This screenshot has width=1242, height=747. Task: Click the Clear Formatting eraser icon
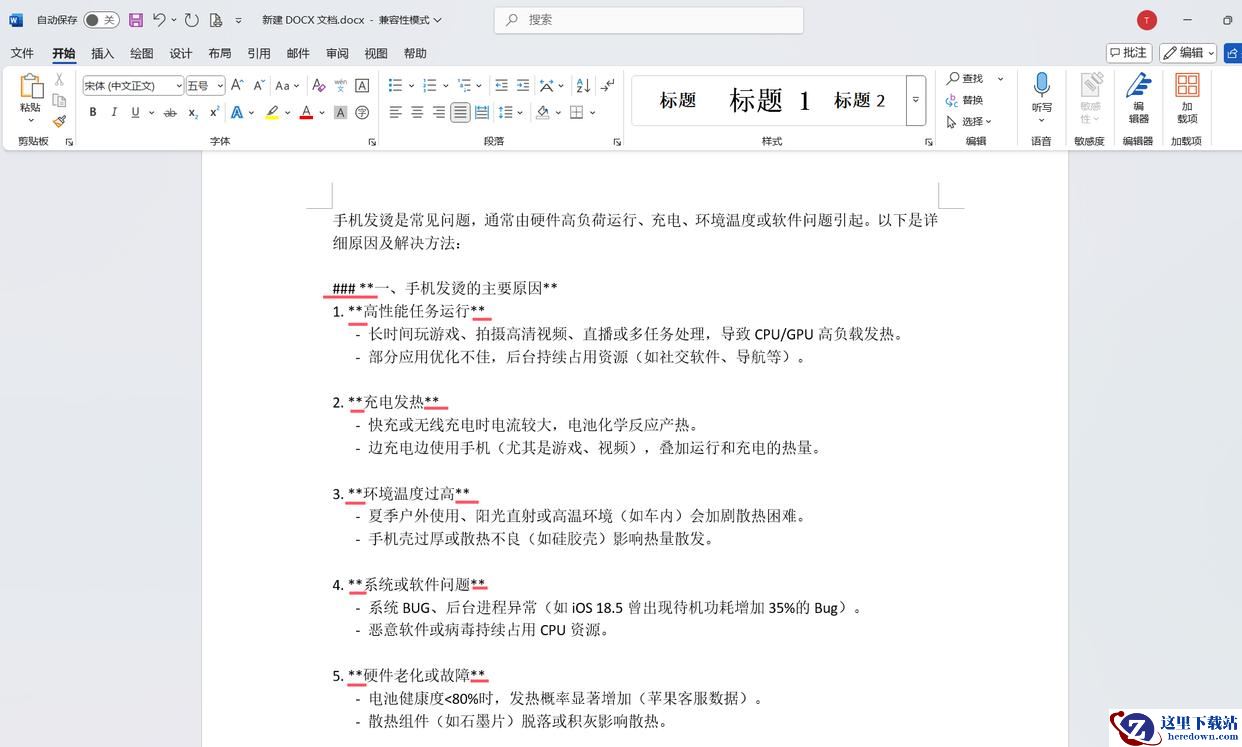click(x=319, y=86)
